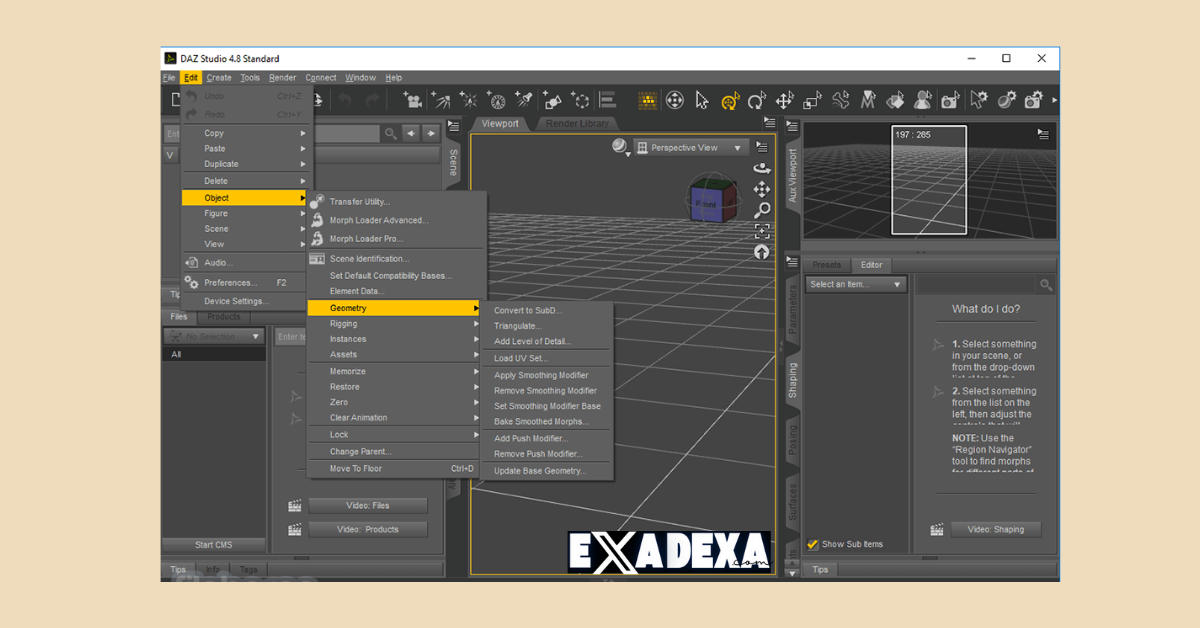
Task: Switch to the Render Library tab
Action: tap(577, 123)
